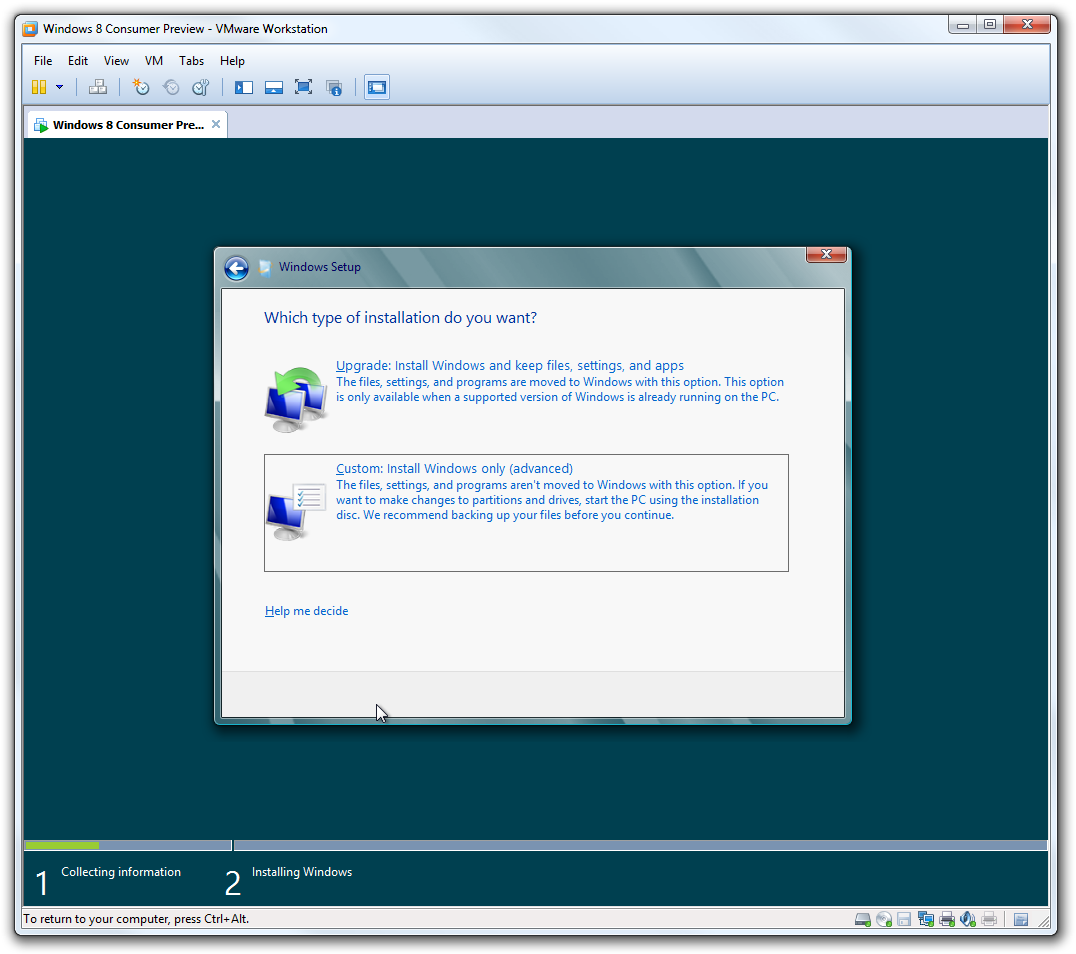
Task: Close the VMware Workstation window
Action: [x=1027, y=25]
